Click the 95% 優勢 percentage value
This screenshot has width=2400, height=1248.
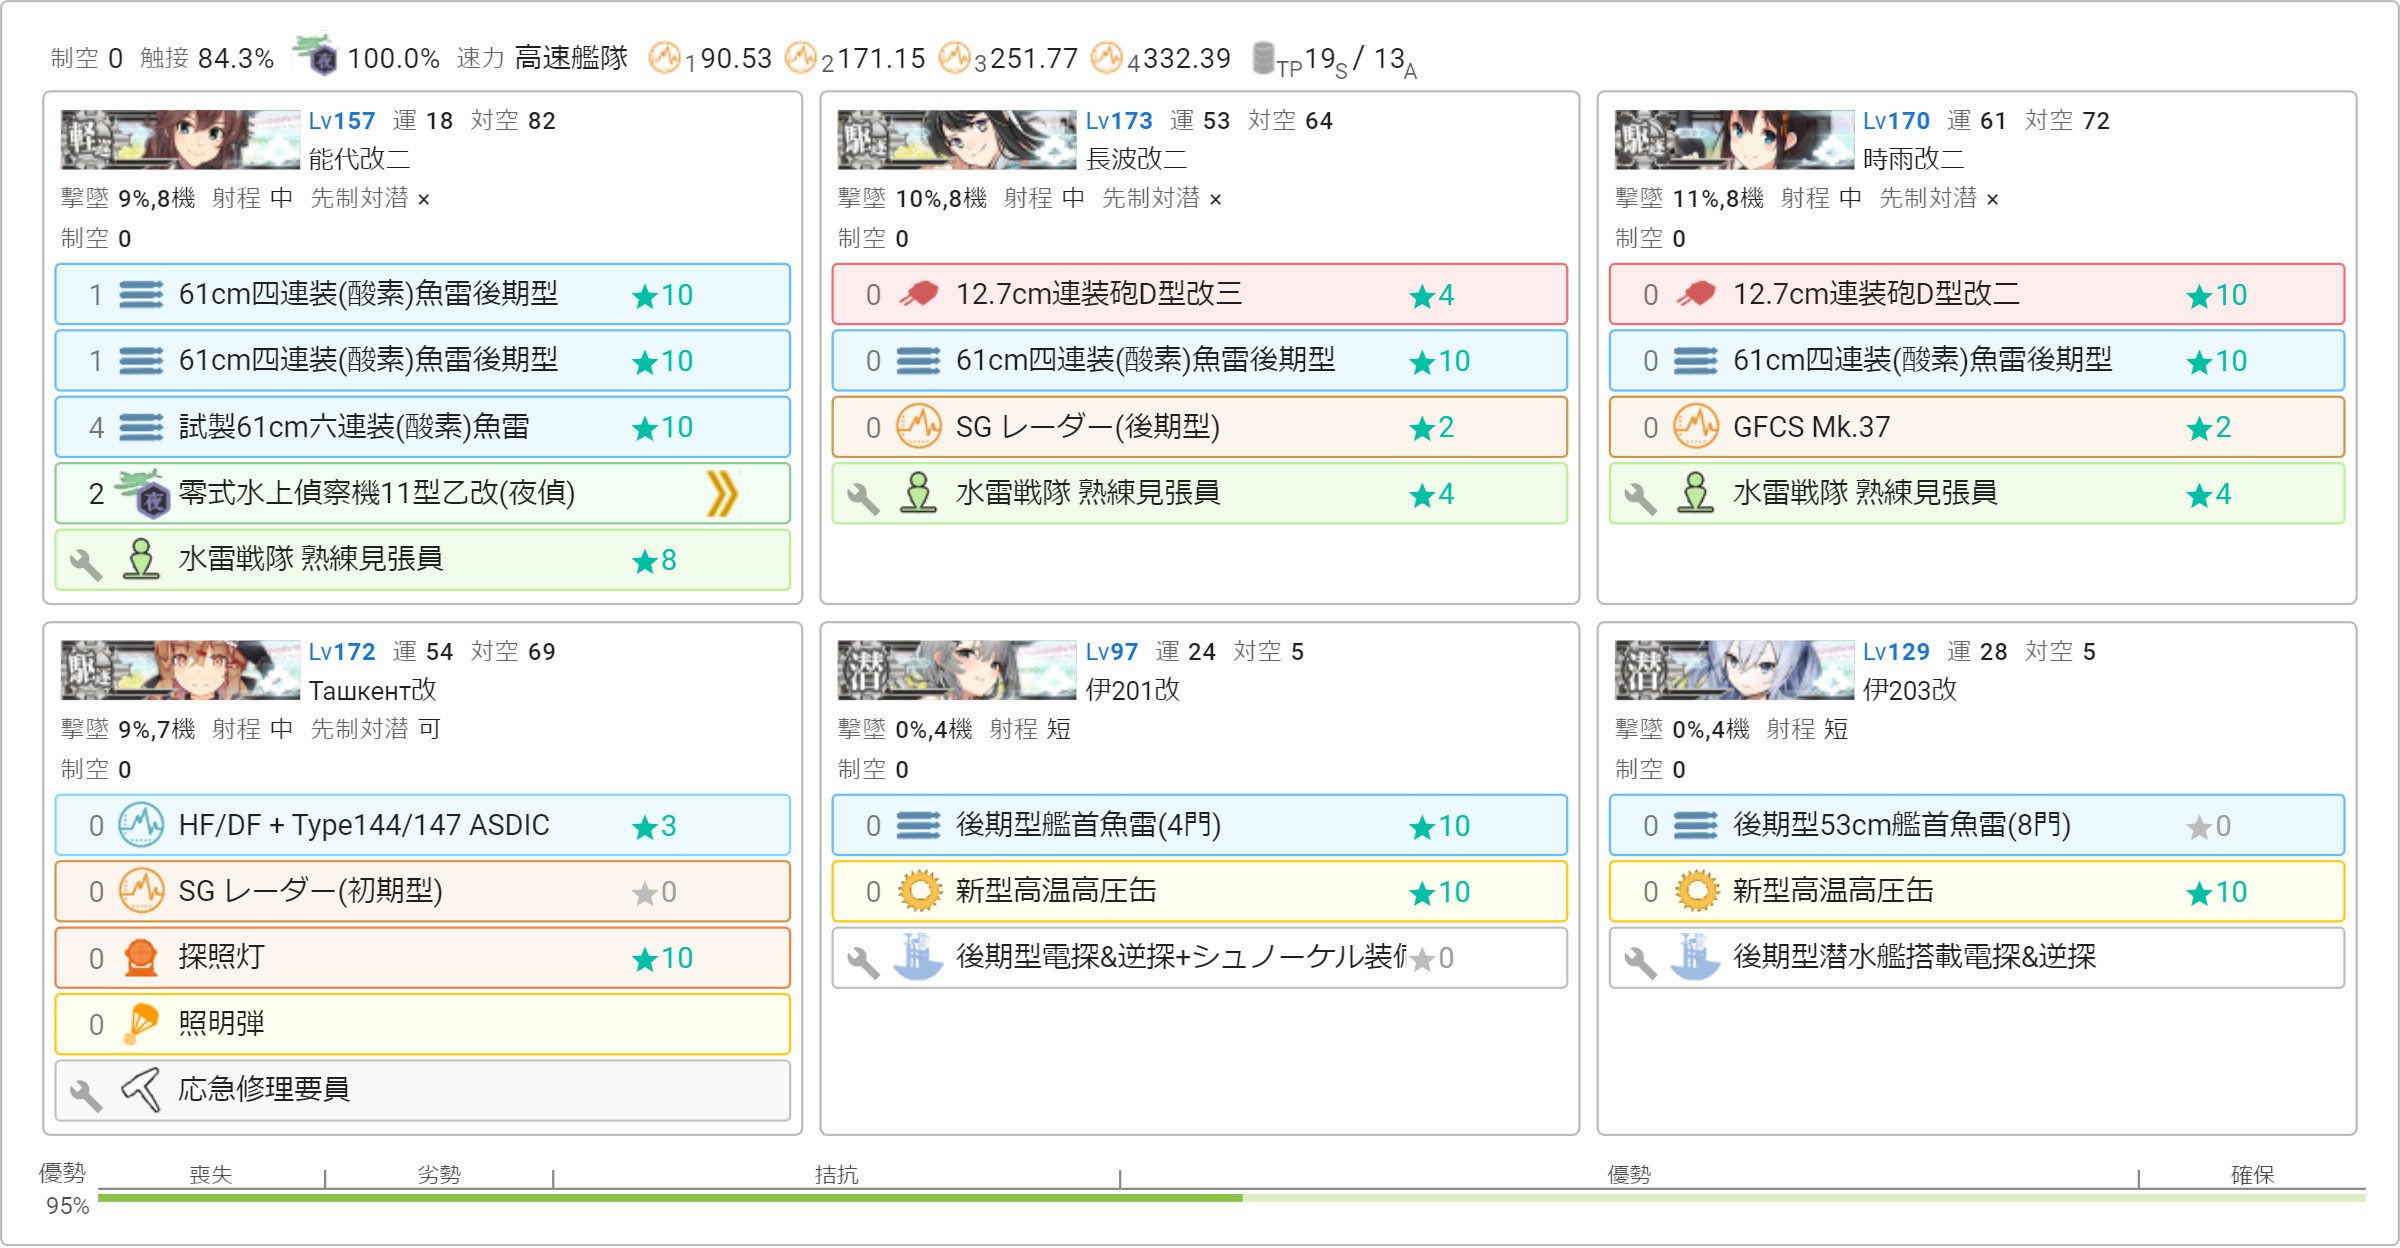pyautogui.click(x=67, y=1206)
